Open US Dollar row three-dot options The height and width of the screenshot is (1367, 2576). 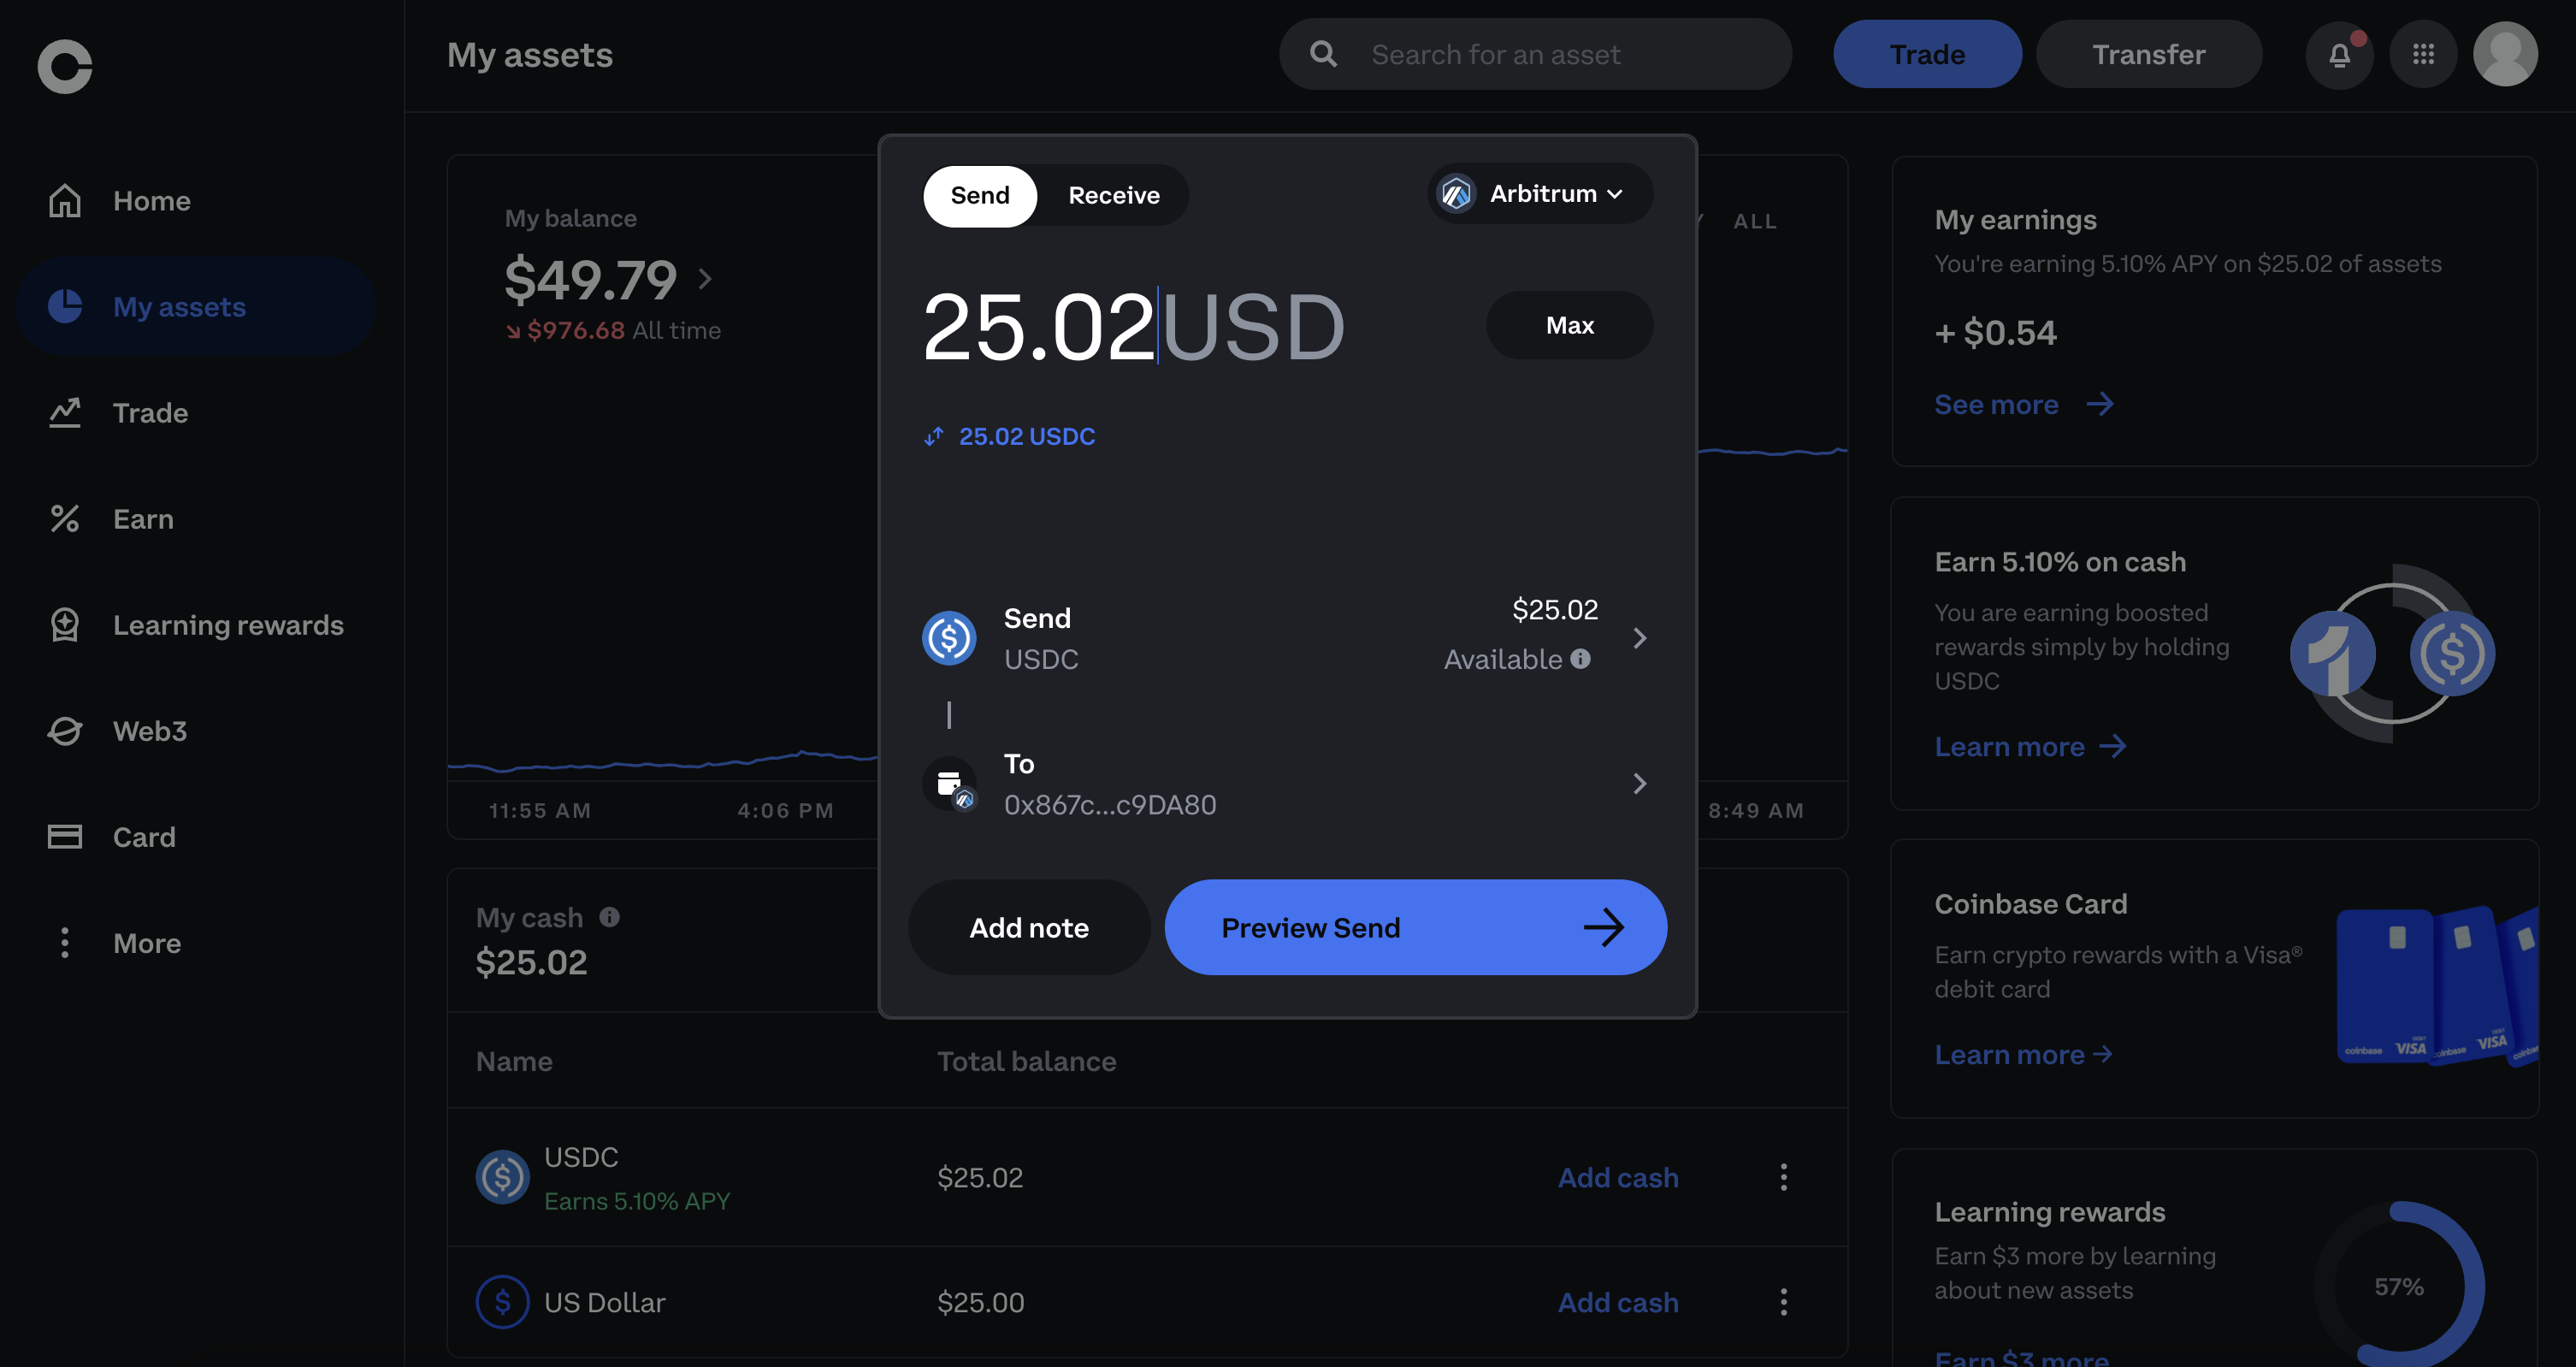coord(1783,1302)
